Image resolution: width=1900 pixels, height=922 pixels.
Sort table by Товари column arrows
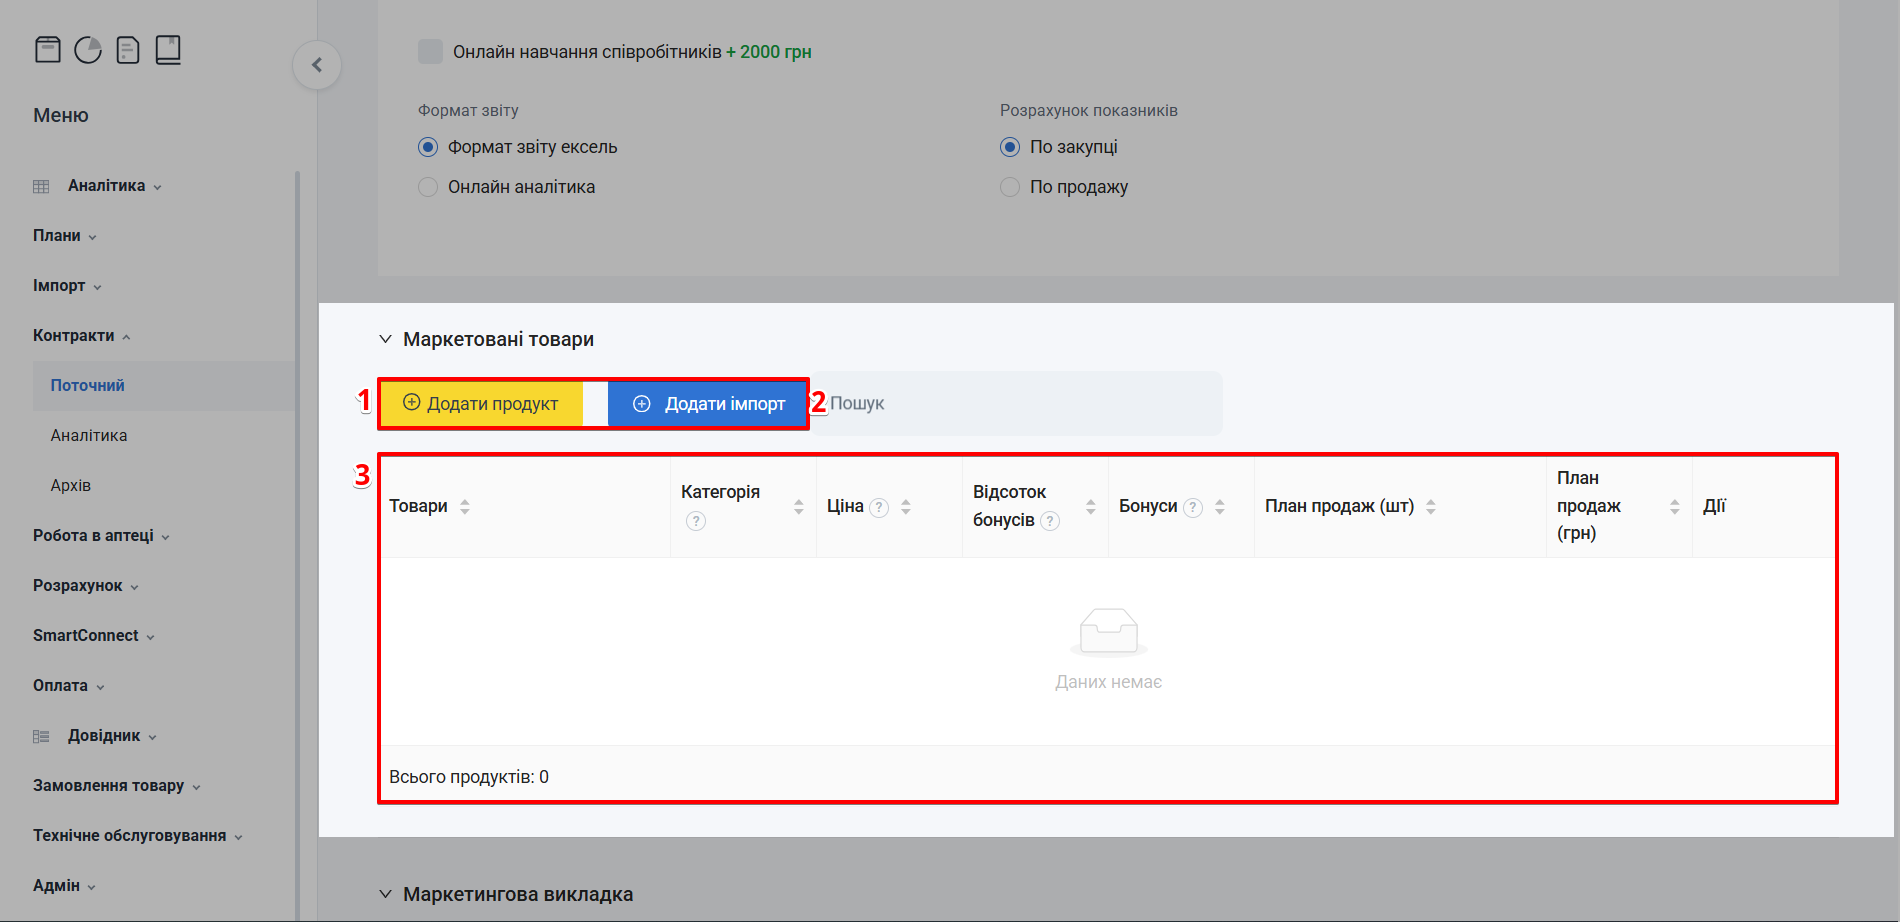465,507
